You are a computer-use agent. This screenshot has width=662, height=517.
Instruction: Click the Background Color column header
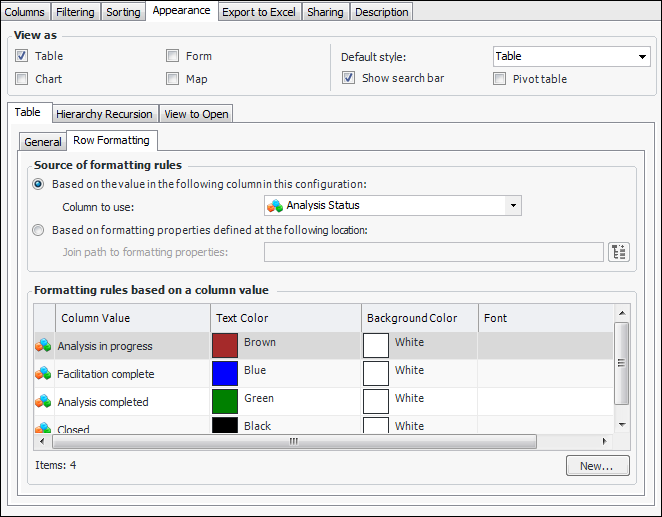[x=412, y=318]
